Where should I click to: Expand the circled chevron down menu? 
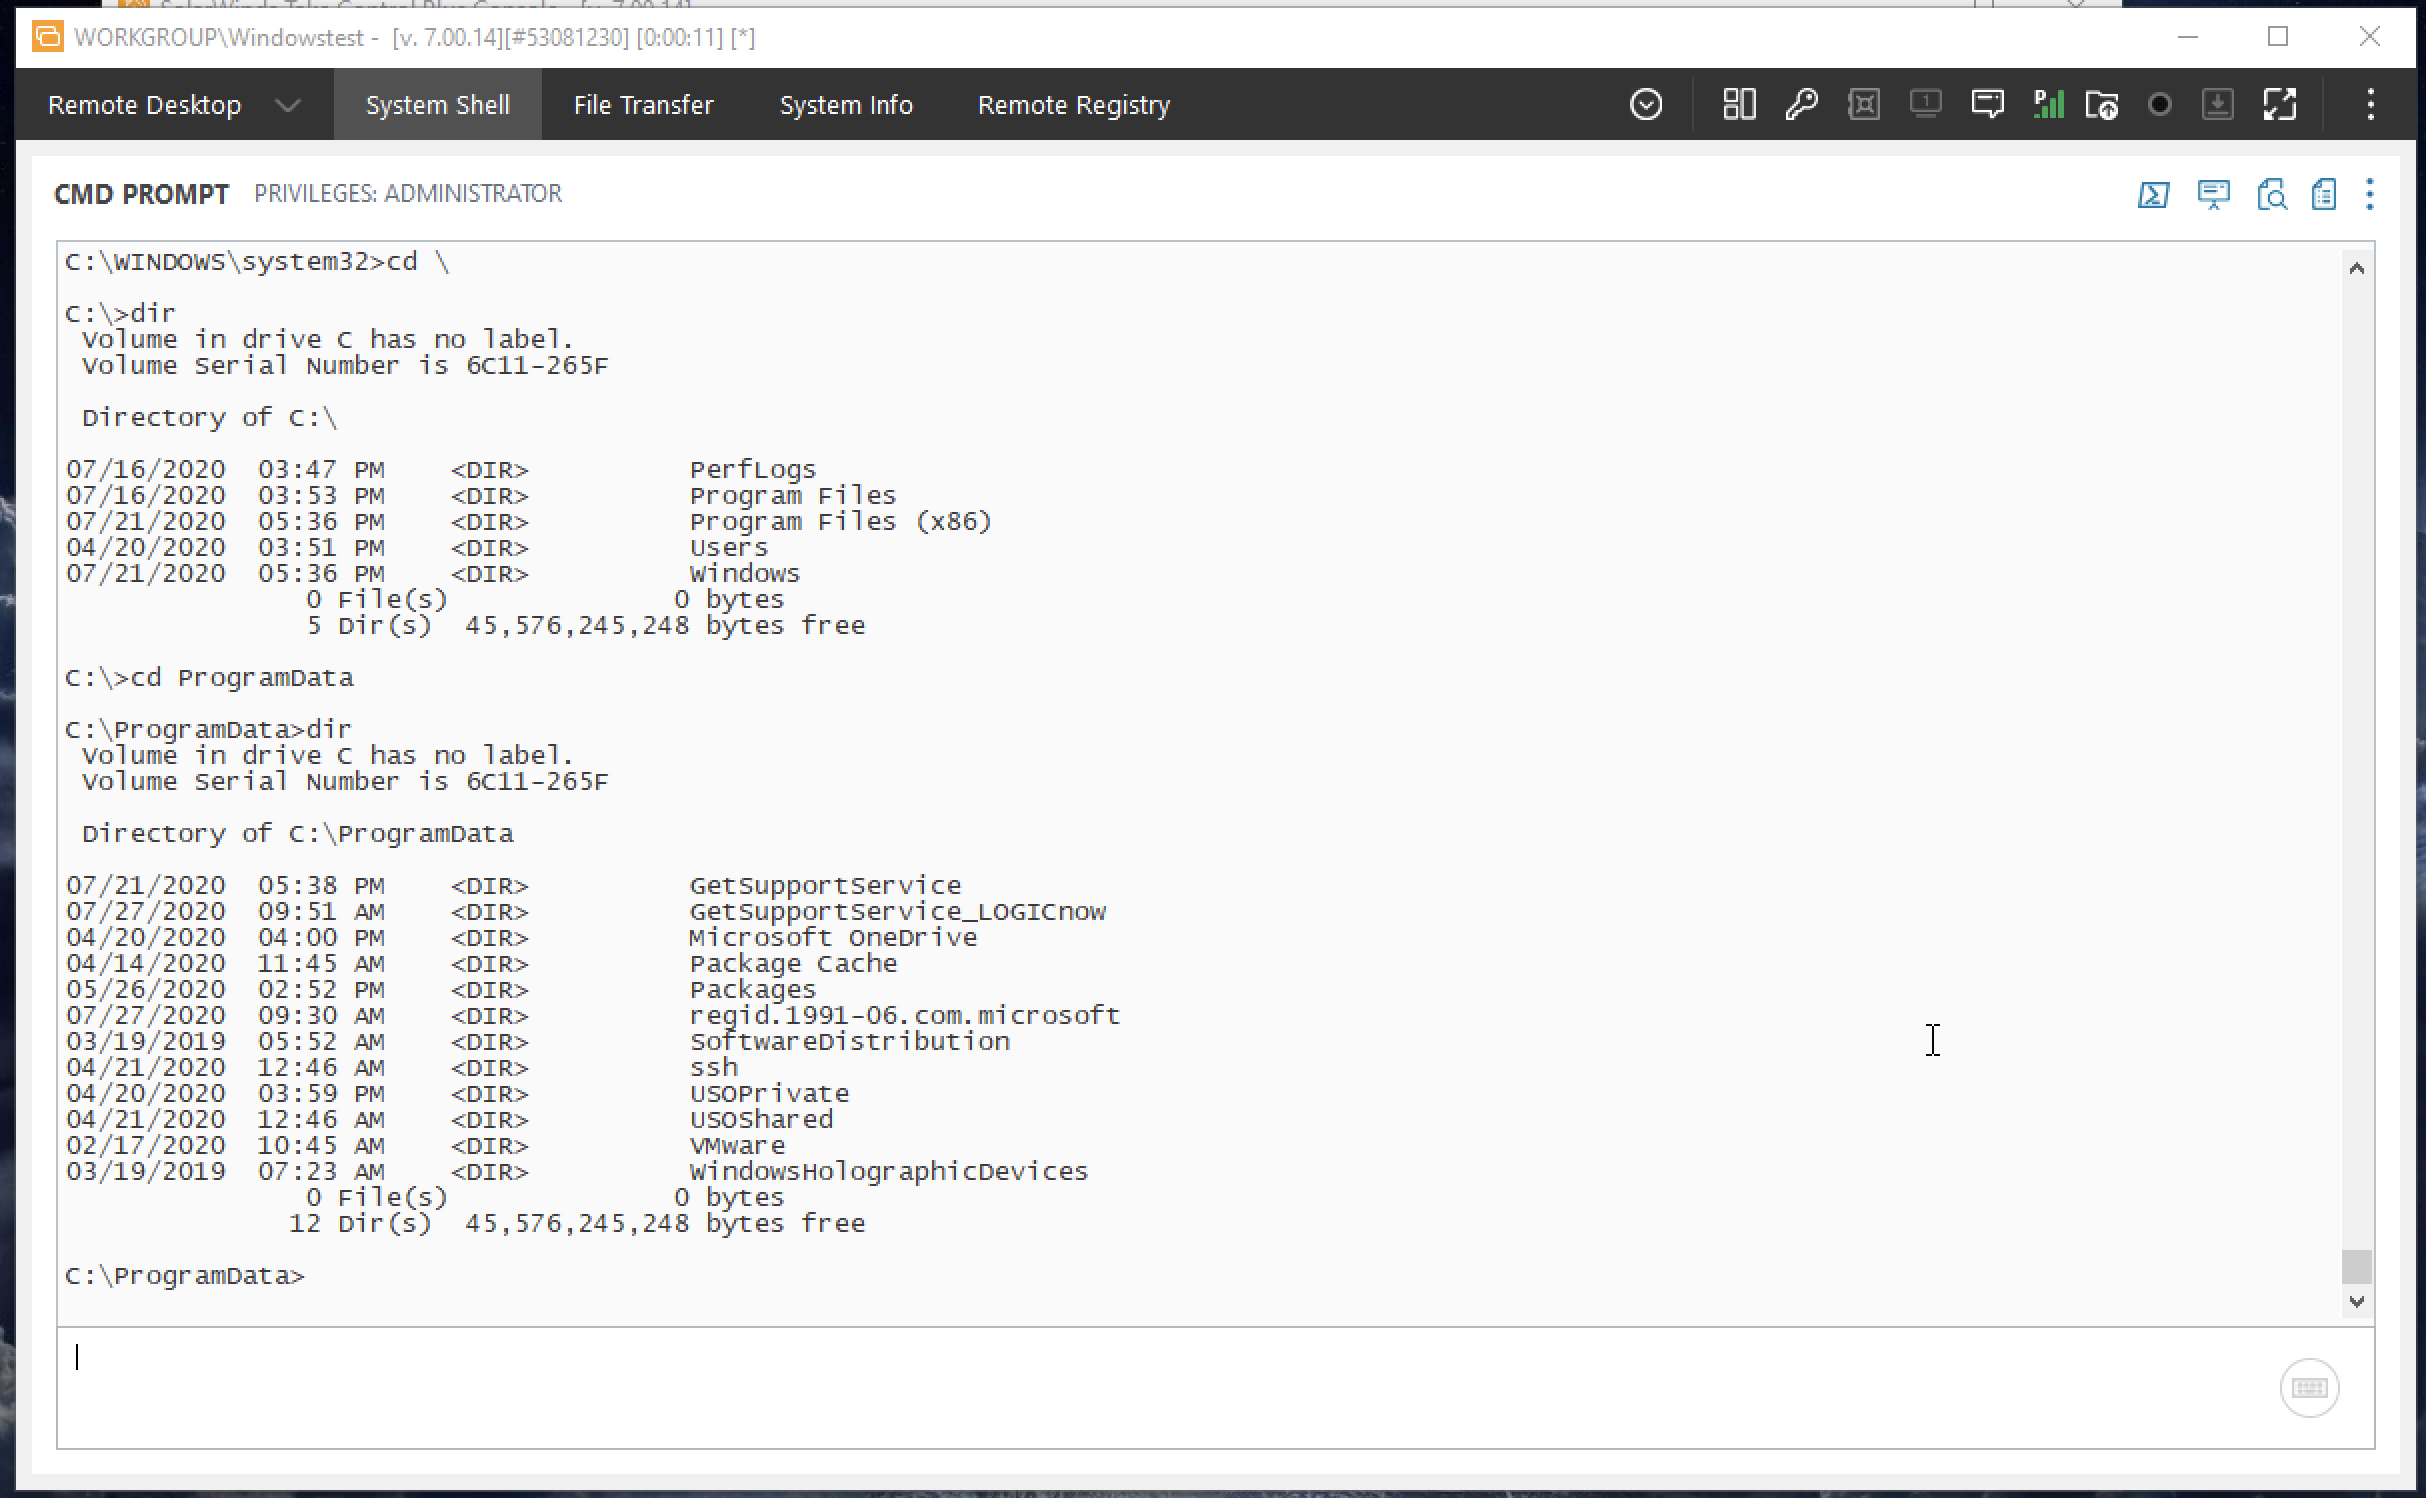point(1646,104)
